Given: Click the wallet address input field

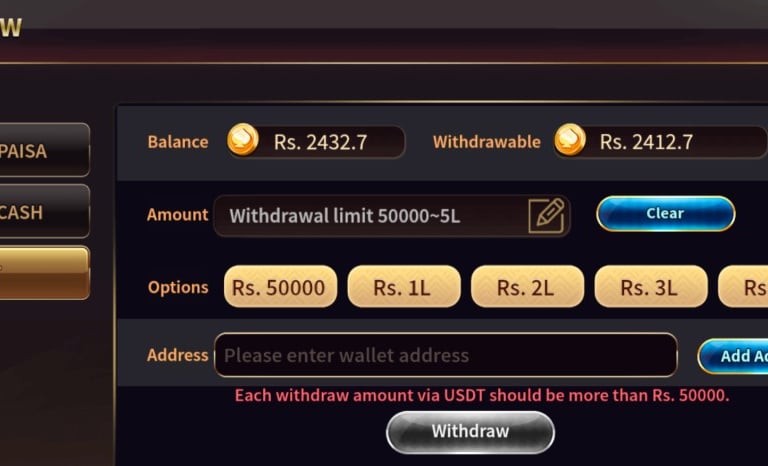Looking at the screenshot, I should 446,355.
